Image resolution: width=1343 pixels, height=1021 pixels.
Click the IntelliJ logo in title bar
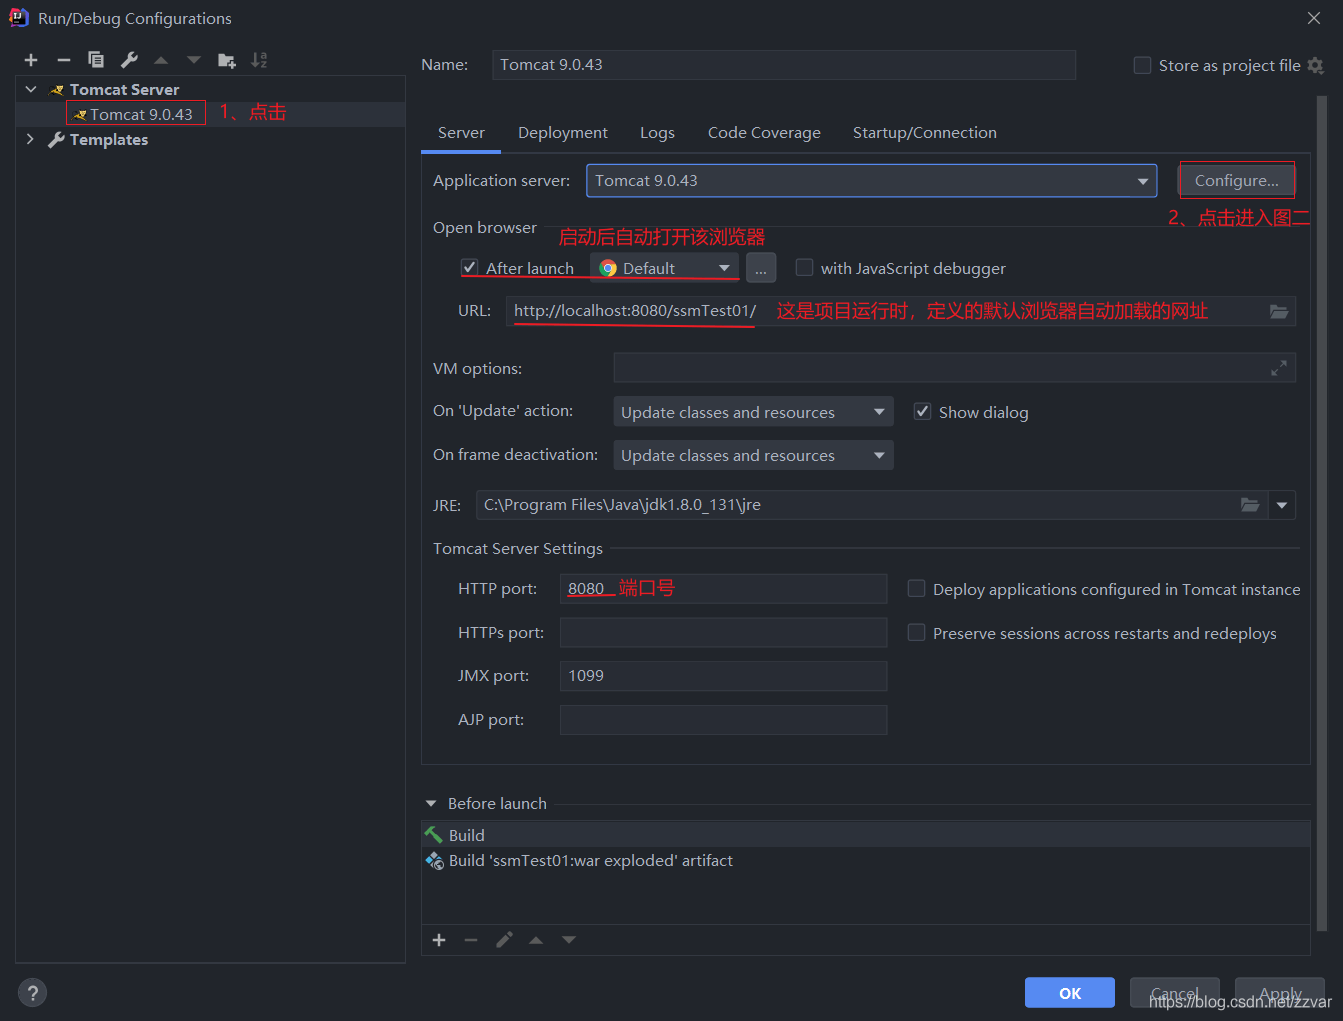pyautogui.click(x=19, y=18)
